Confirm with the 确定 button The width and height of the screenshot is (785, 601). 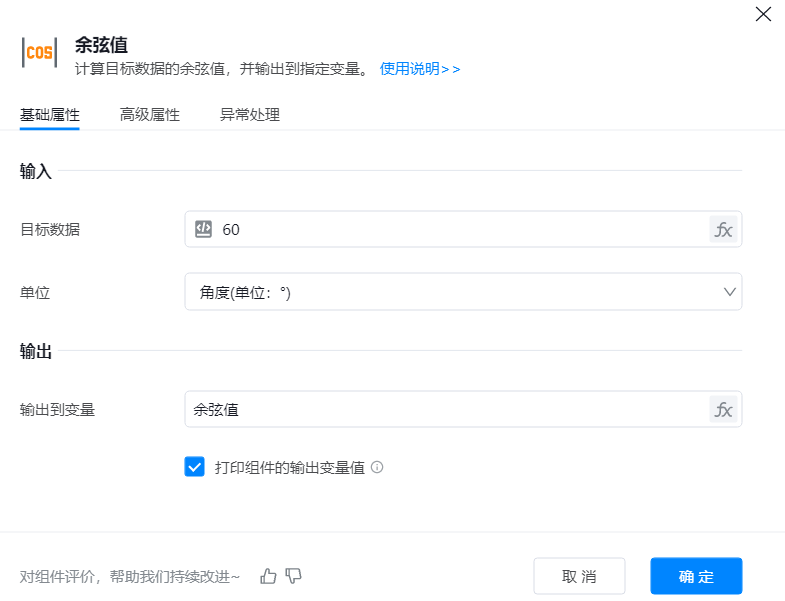point(696,576)
